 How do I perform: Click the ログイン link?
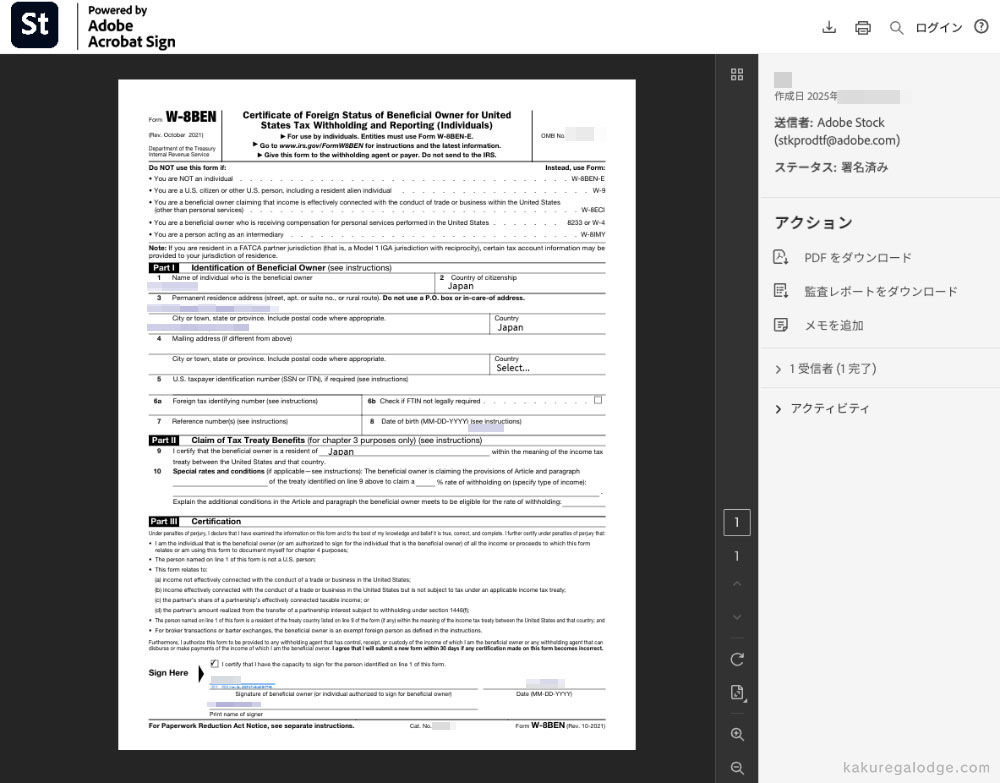click(939, 28)
